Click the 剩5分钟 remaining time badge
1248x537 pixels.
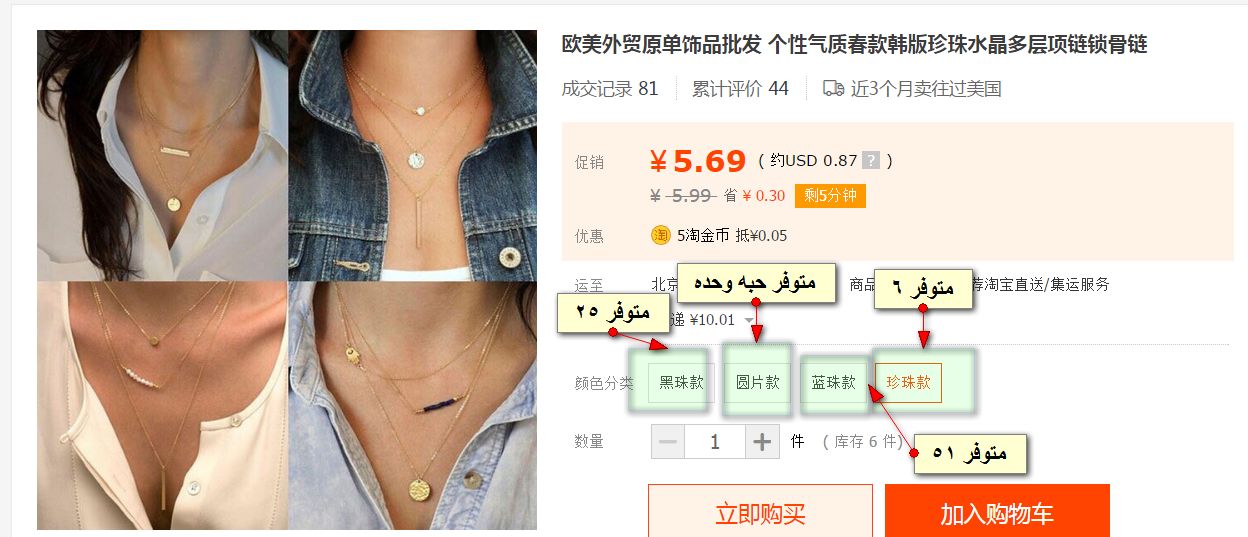click(830, 195)
